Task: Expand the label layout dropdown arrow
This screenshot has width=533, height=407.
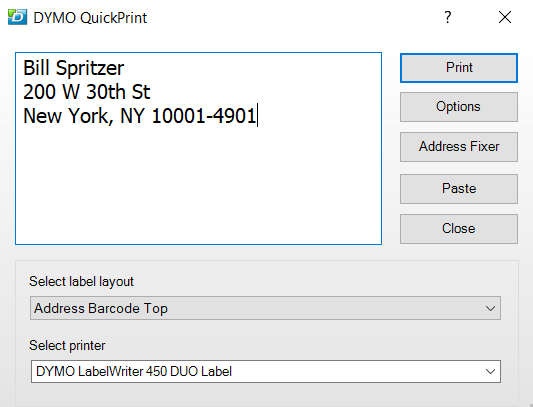Action: click(x=490, y=308)
